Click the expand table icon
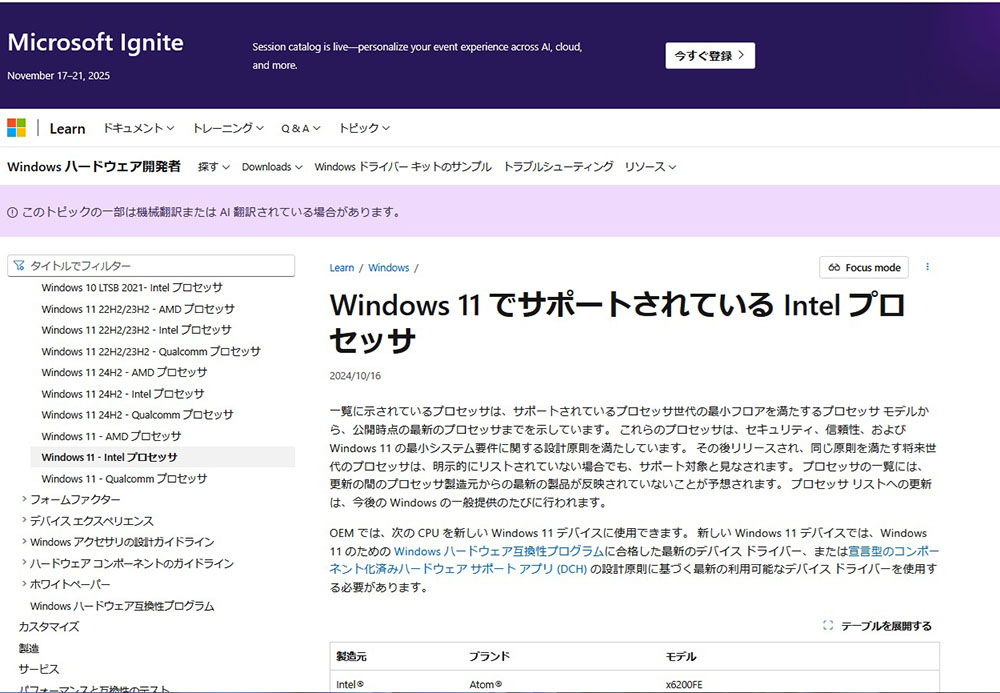 tap(827, 626)
